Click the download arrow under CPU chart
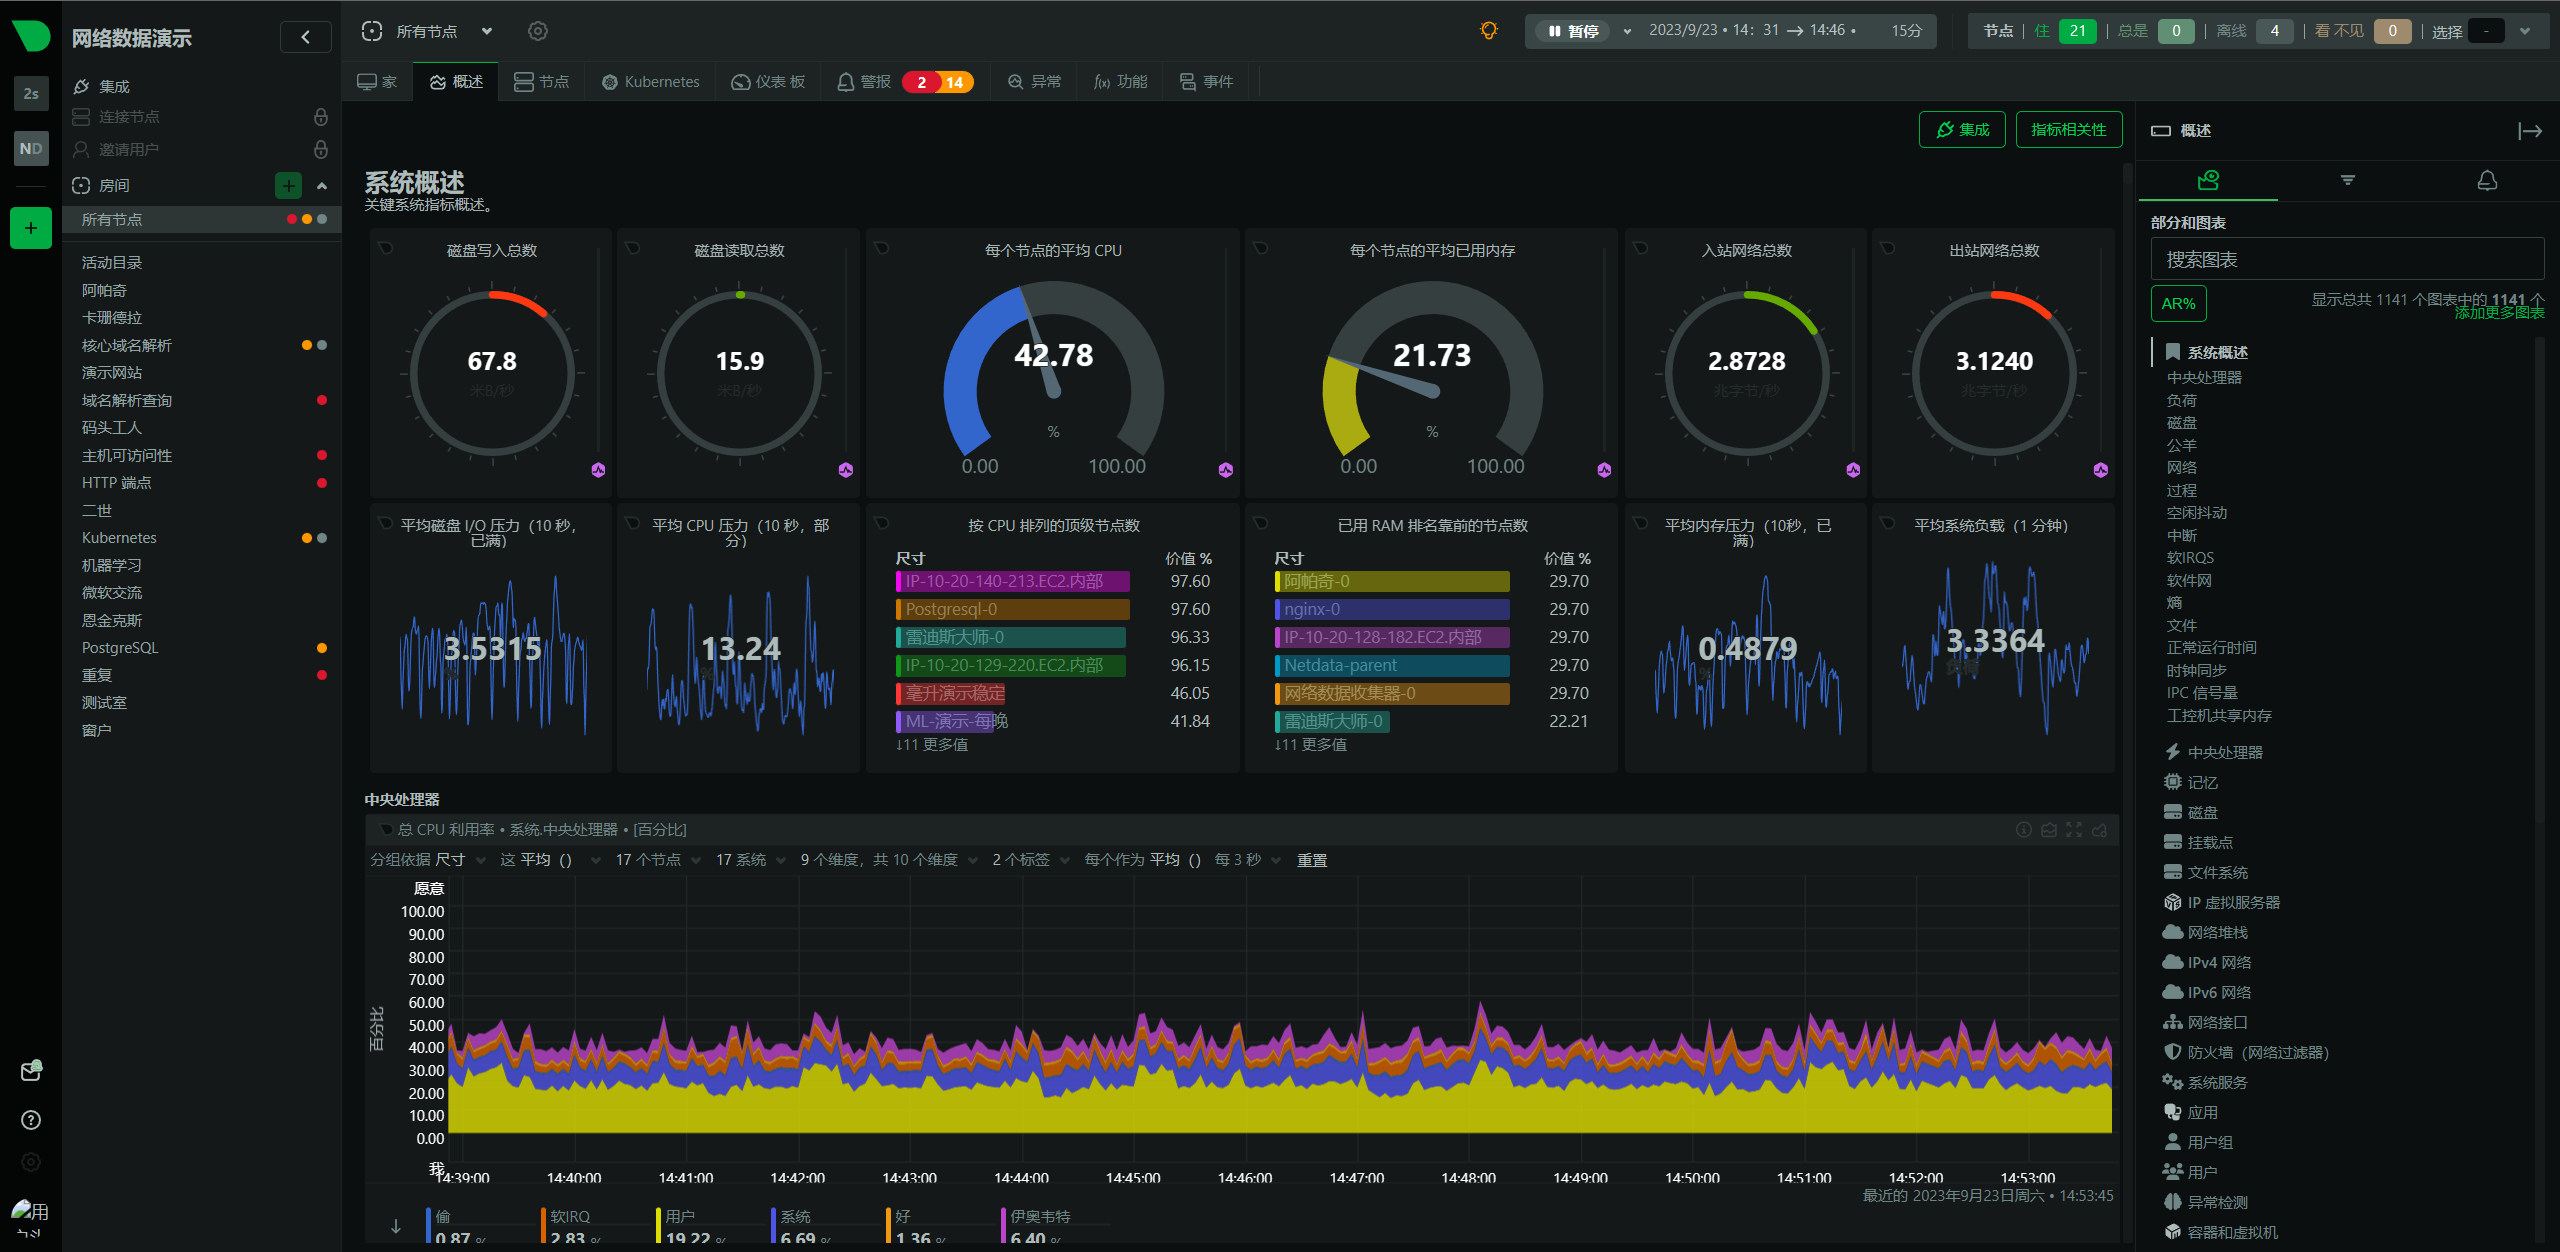This screenshot has height=1252, width=2560. [396, 1226]
